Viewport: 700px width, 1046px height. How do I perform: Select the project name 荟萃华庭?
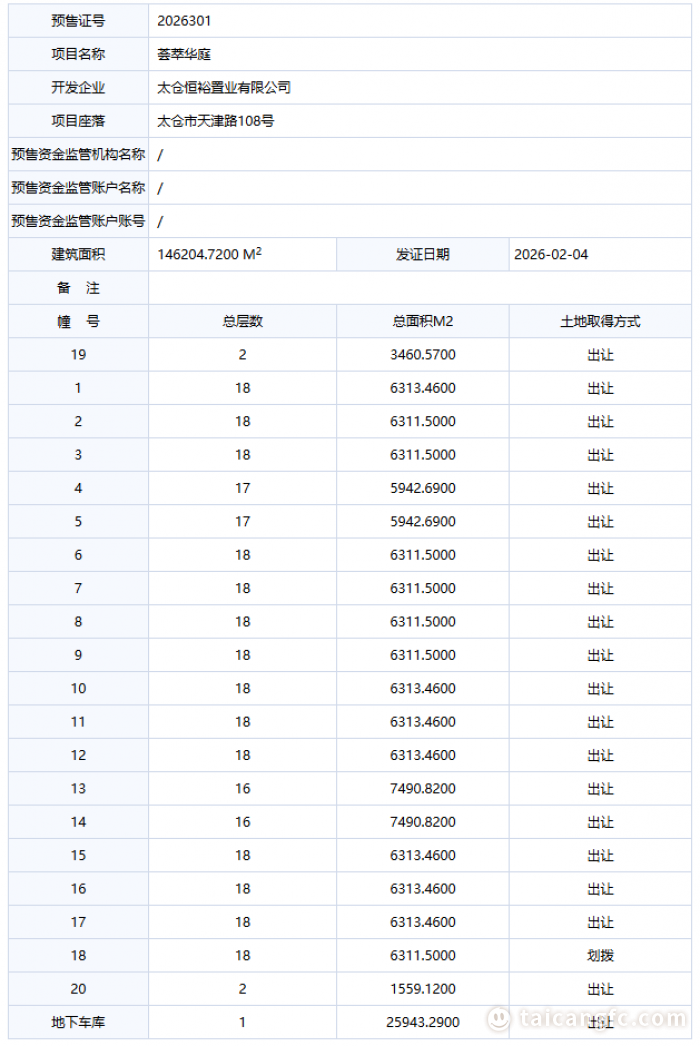click(x=184, y=54)
